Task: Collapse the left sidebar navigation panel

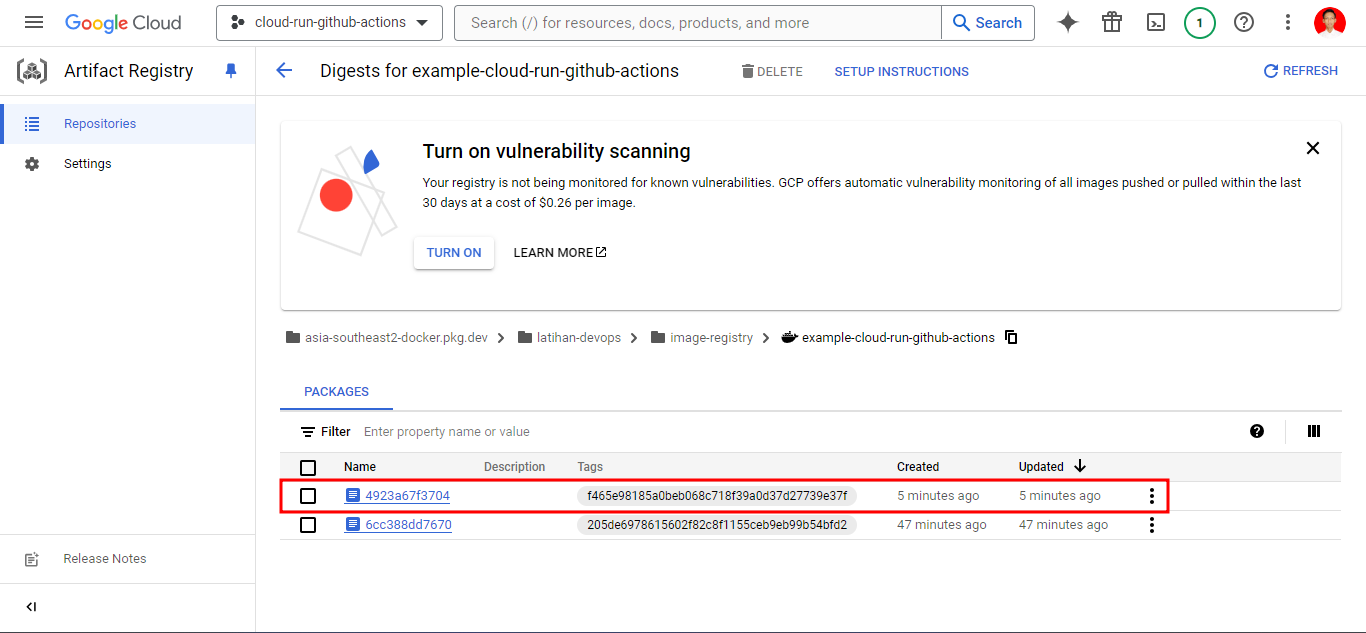Action: 31,607
